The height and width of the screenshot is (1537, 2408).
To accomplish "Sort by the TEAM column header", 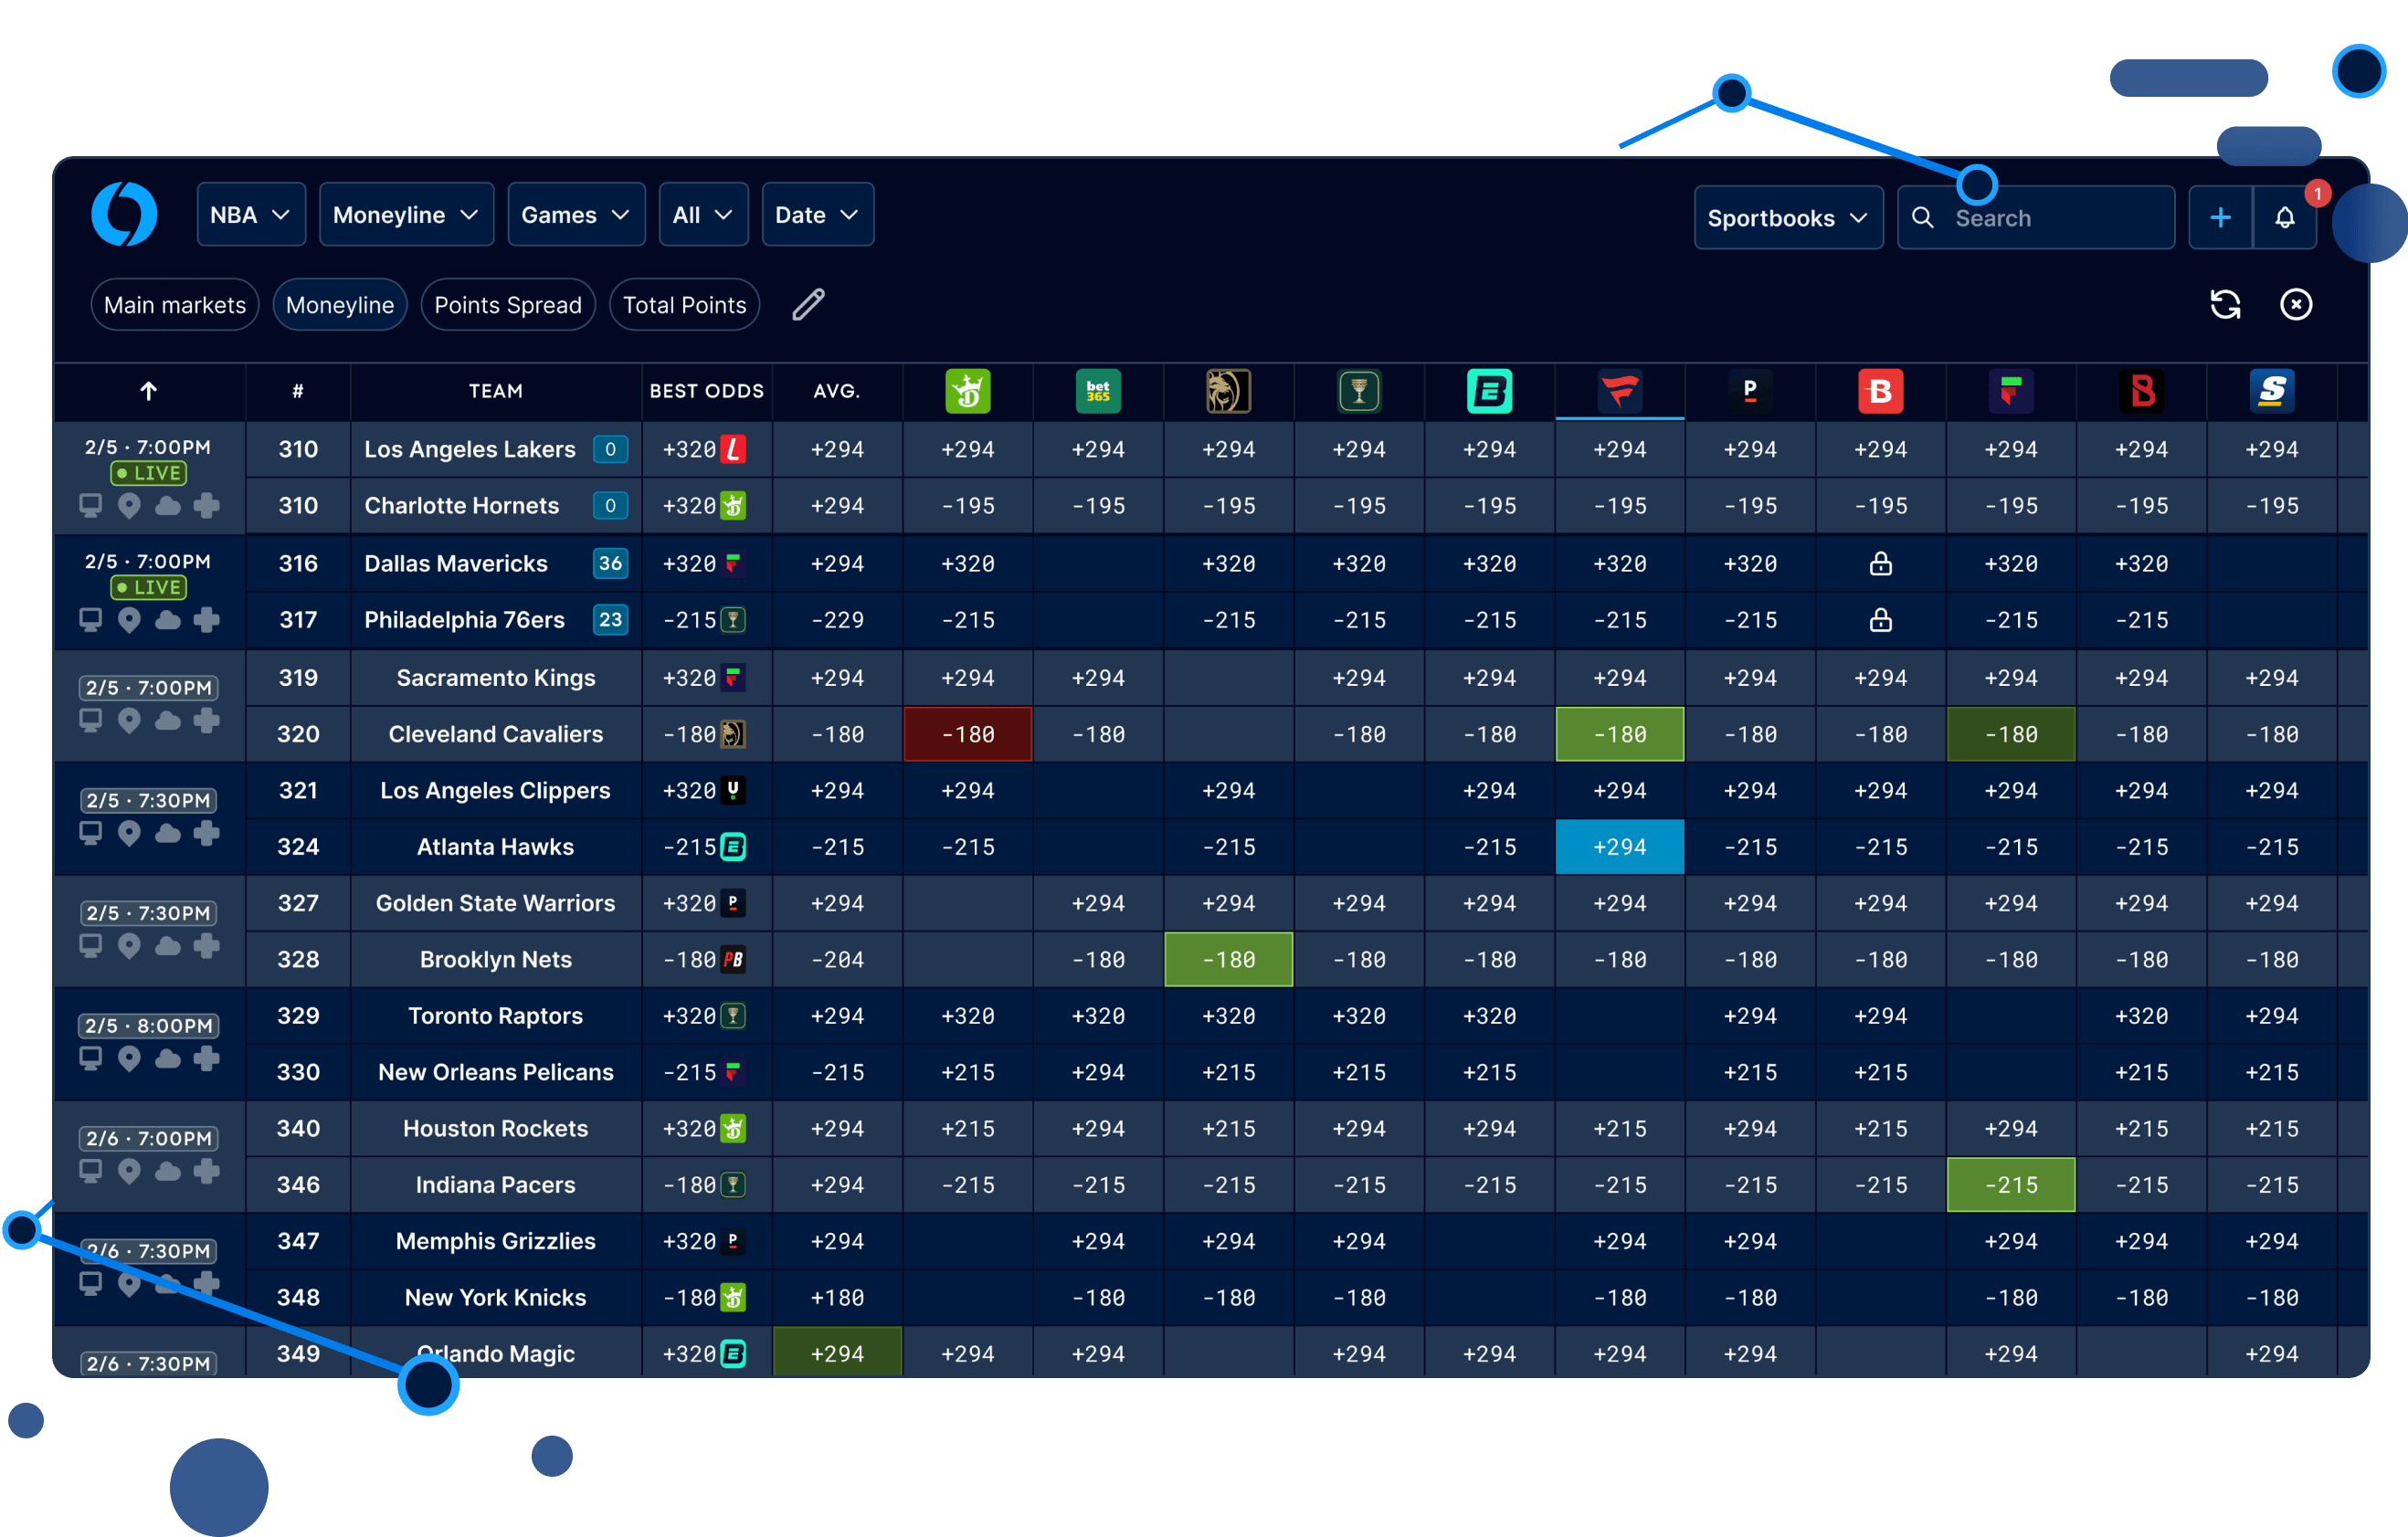I will point(496,391).
